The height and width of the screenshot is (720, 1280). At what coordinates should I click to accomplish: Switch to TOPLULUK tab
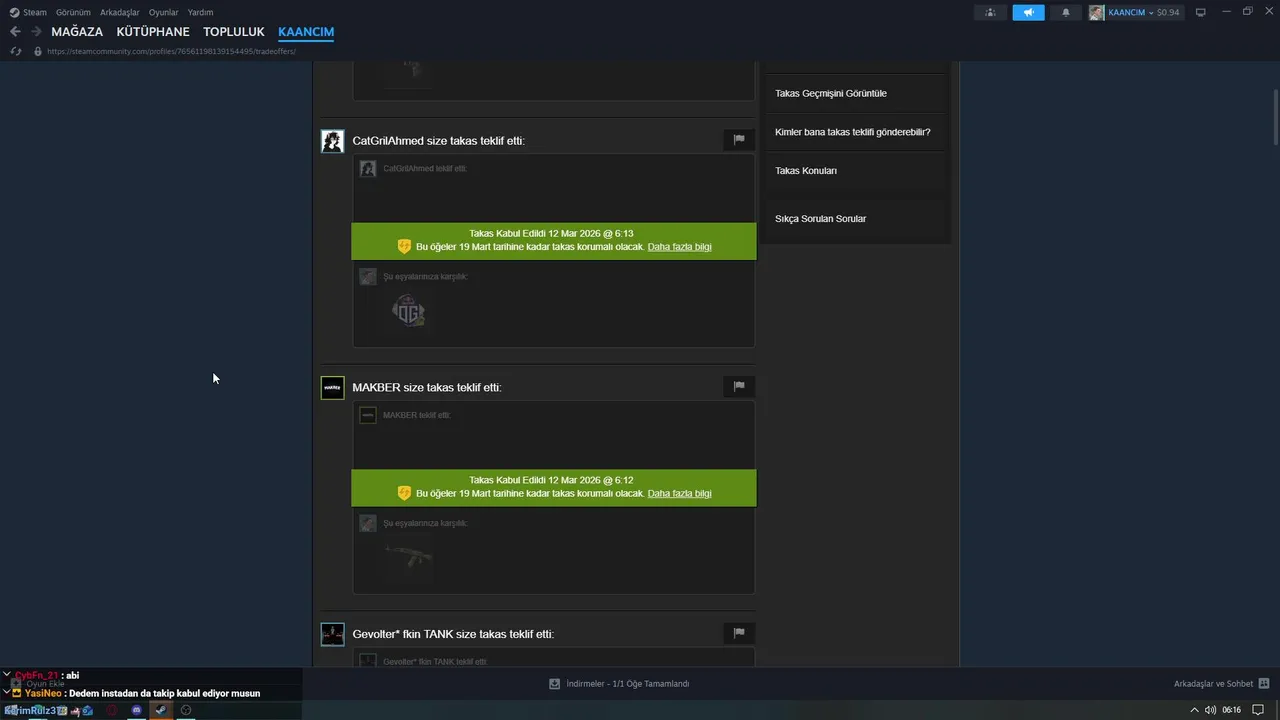[234, 32]
